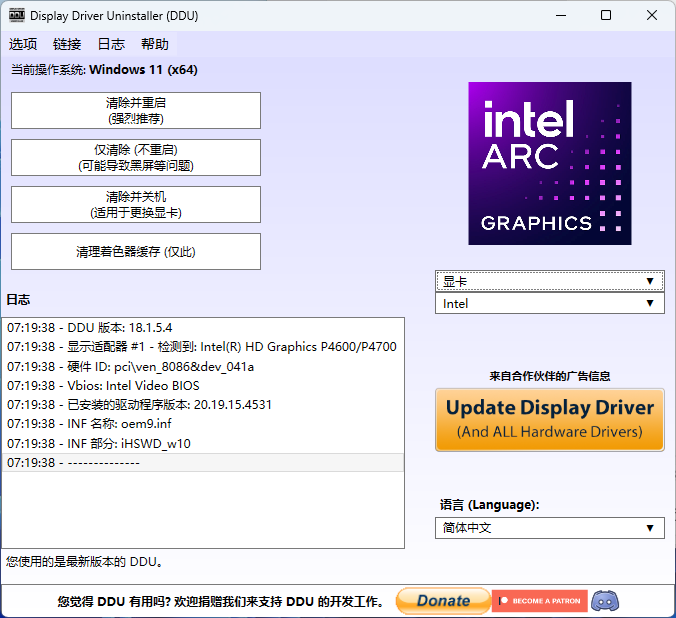Click the Donate PayPal button
Image resolution: width=676 pixels, height=618 pixels.
coord(443,601)
